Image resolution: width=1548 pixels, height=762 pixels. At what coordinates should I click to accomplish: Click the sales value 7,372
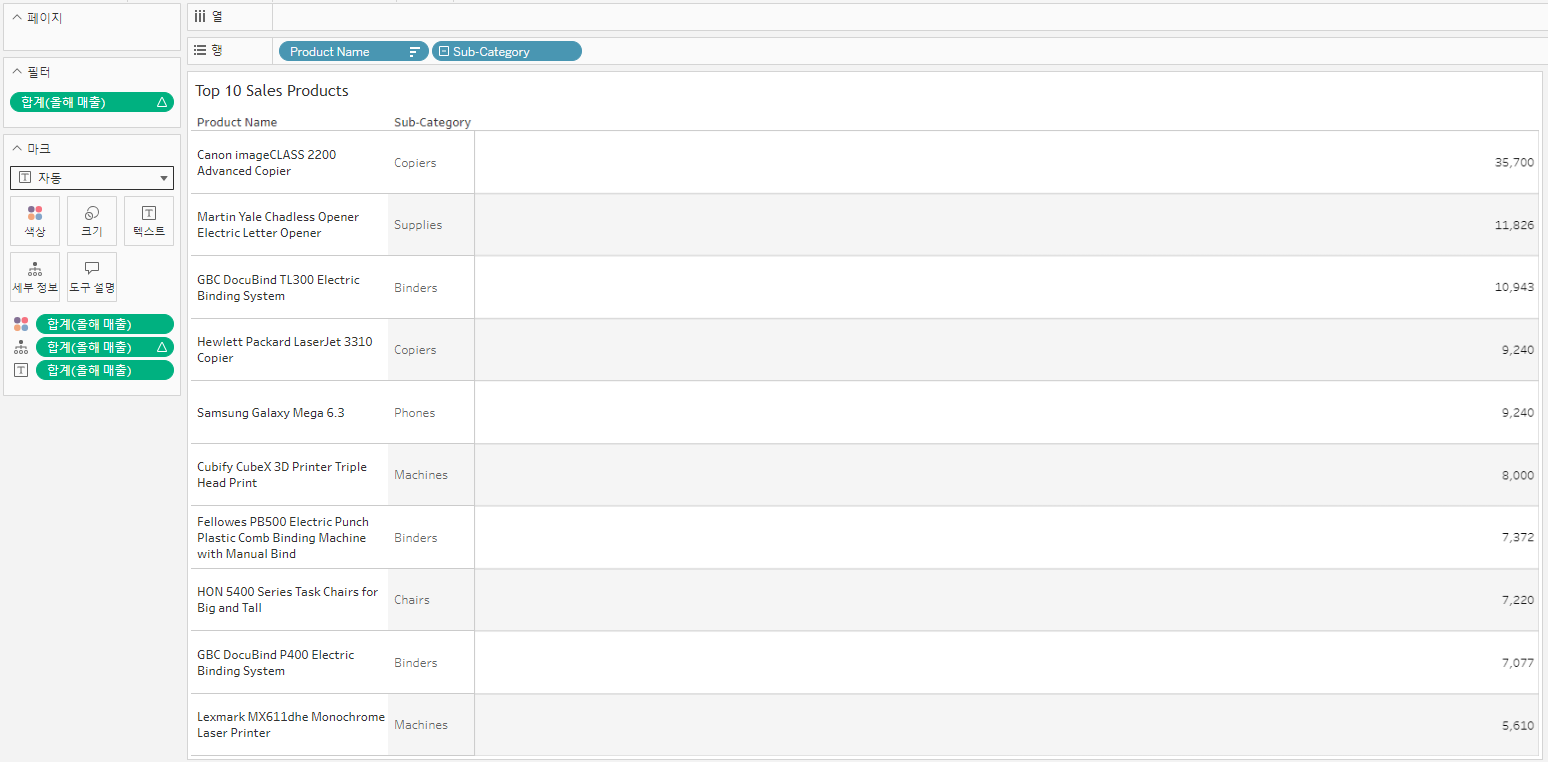click(x=1518, y=538)
